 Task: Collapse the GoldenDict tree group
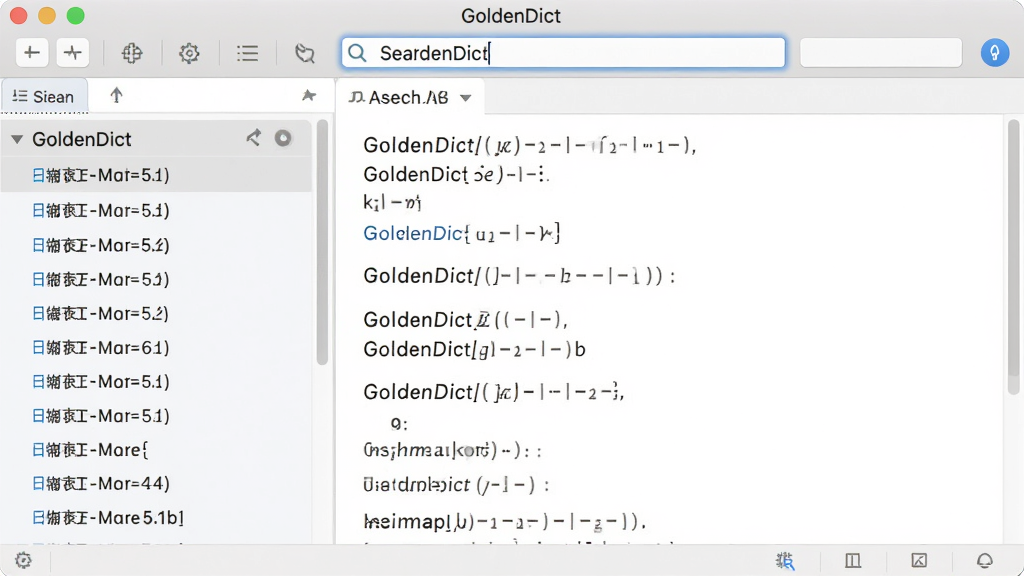tap(17, 139)
